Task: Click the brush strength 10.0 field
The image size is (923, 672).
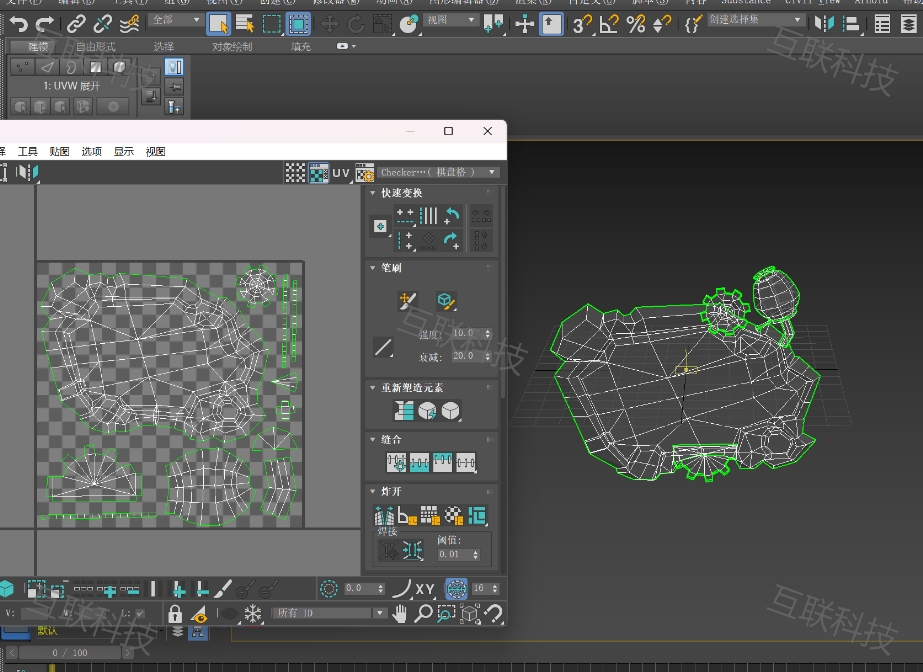Action: [x=472, y=334]
